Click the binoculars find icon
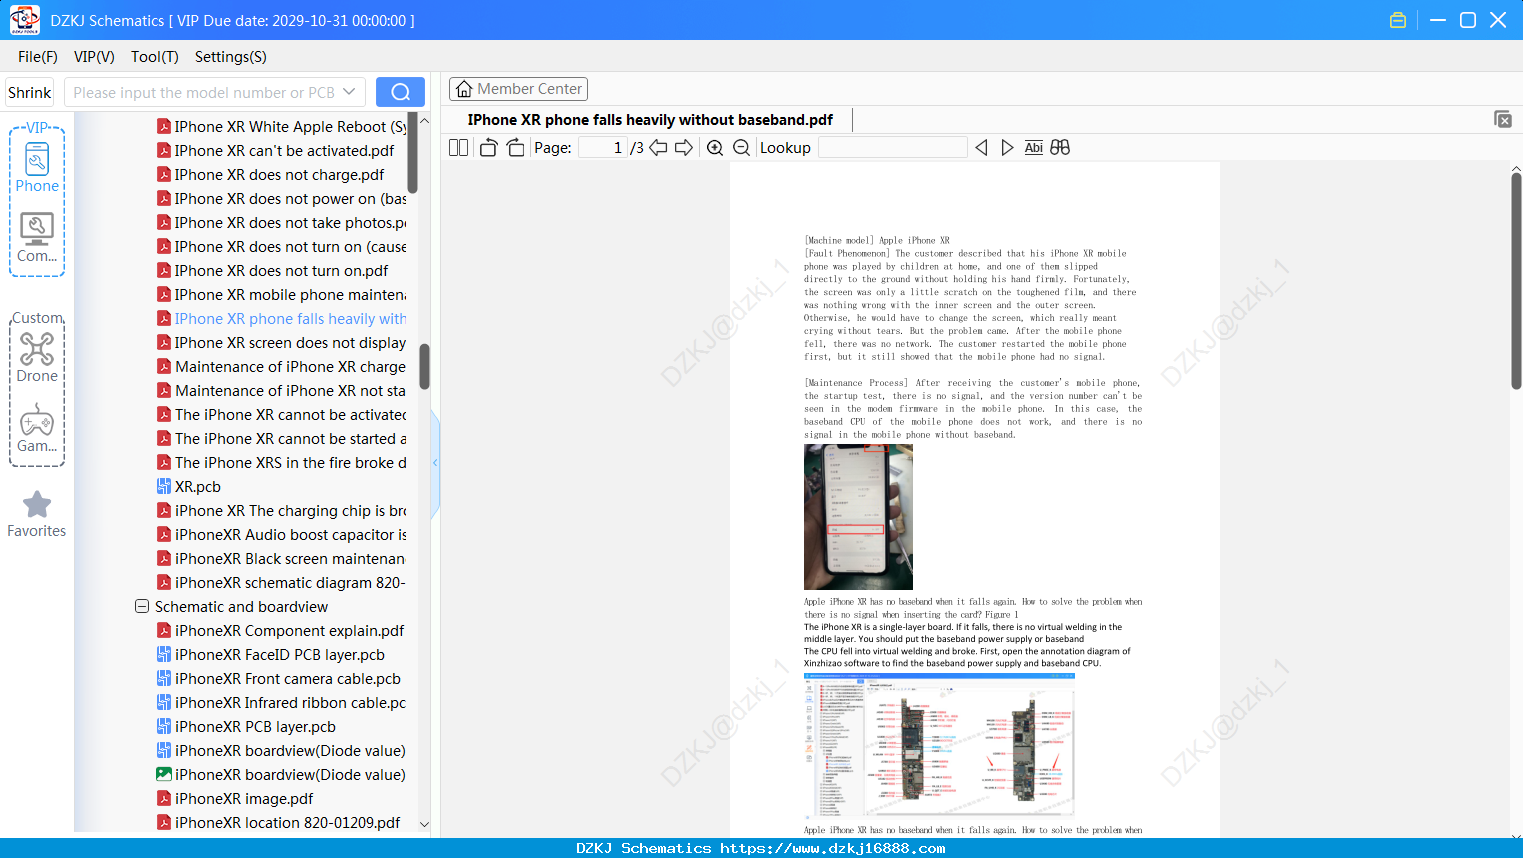This screenshot has height=858, width=1523. pos(1060,148)
